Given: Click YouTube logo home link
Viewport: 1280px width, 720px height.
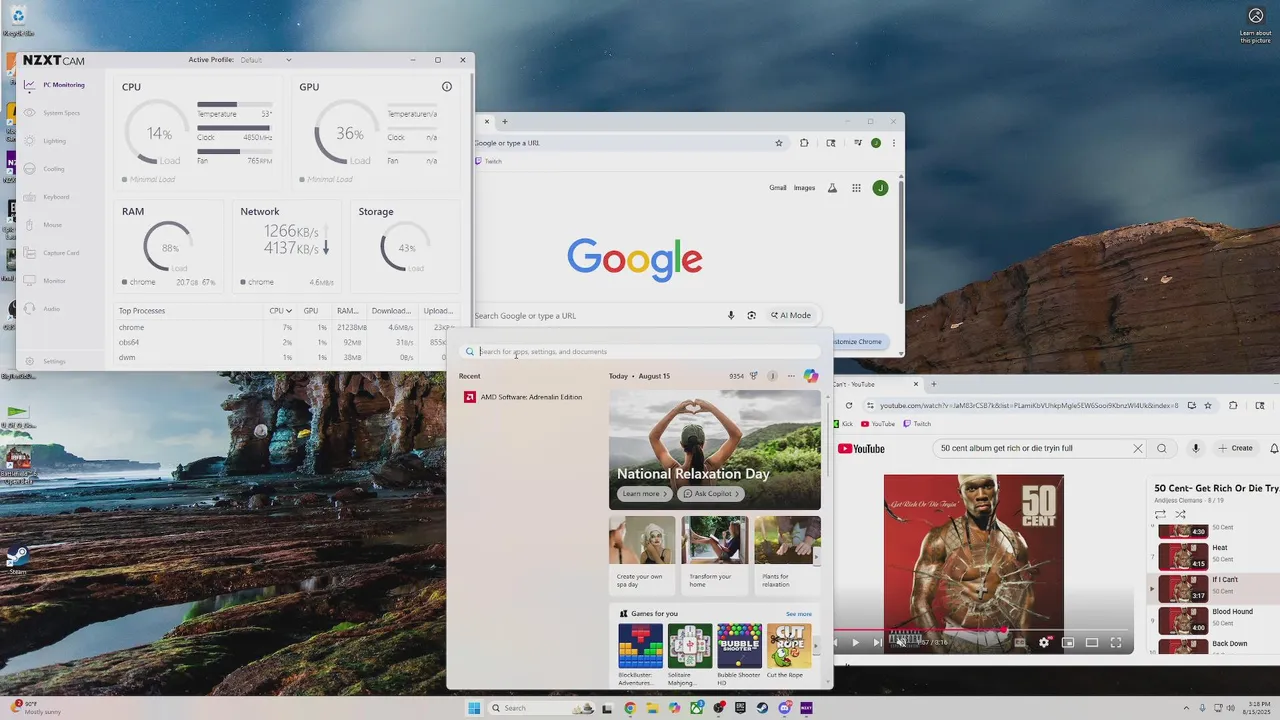Looking at the screenshot, I should [x=862, y=449].
